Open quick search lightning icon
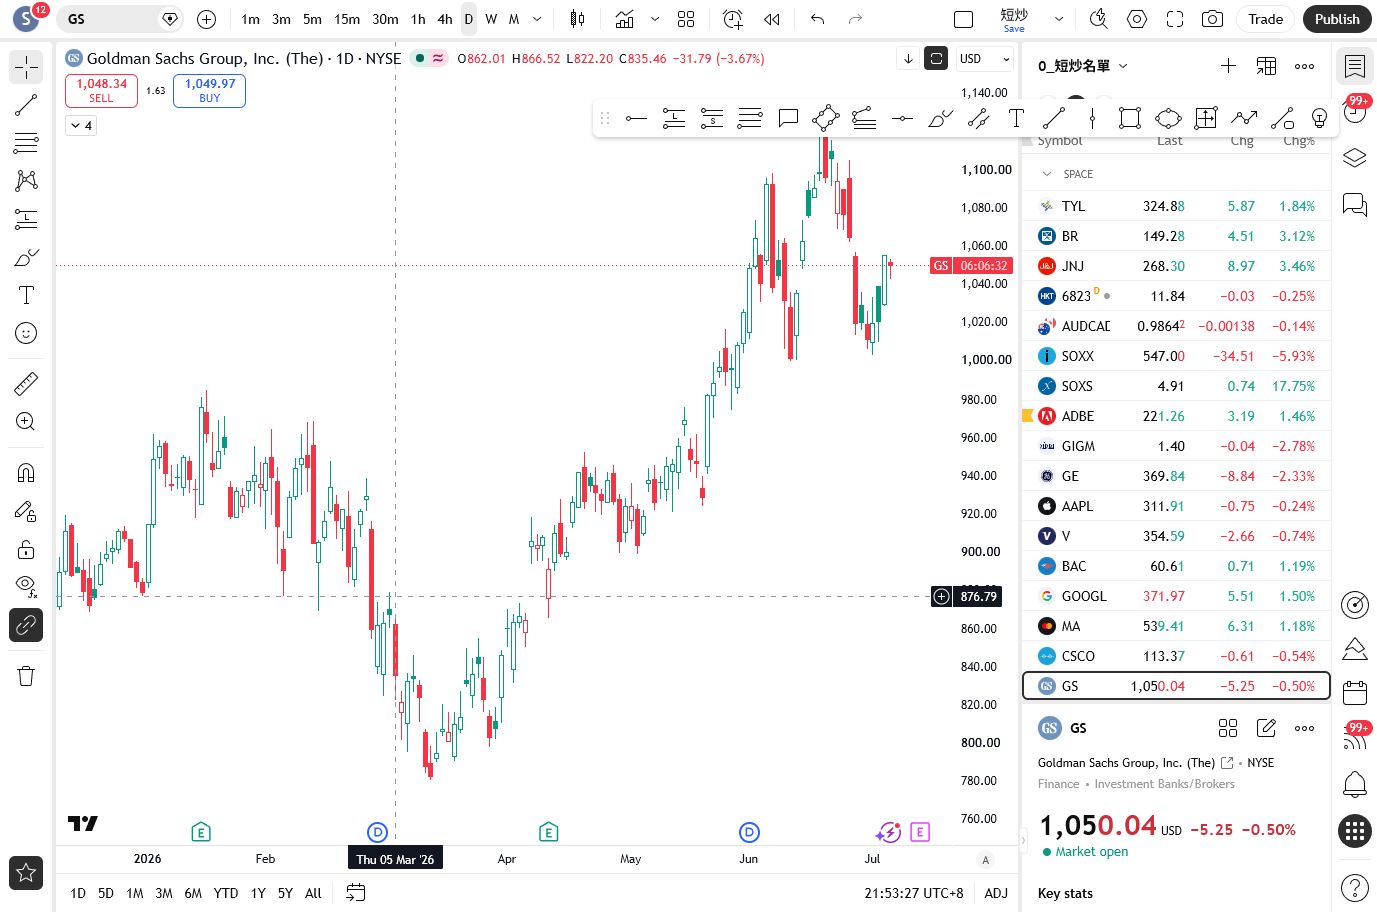Screen dimensions: 1377x912 (x=1099, y=19)
